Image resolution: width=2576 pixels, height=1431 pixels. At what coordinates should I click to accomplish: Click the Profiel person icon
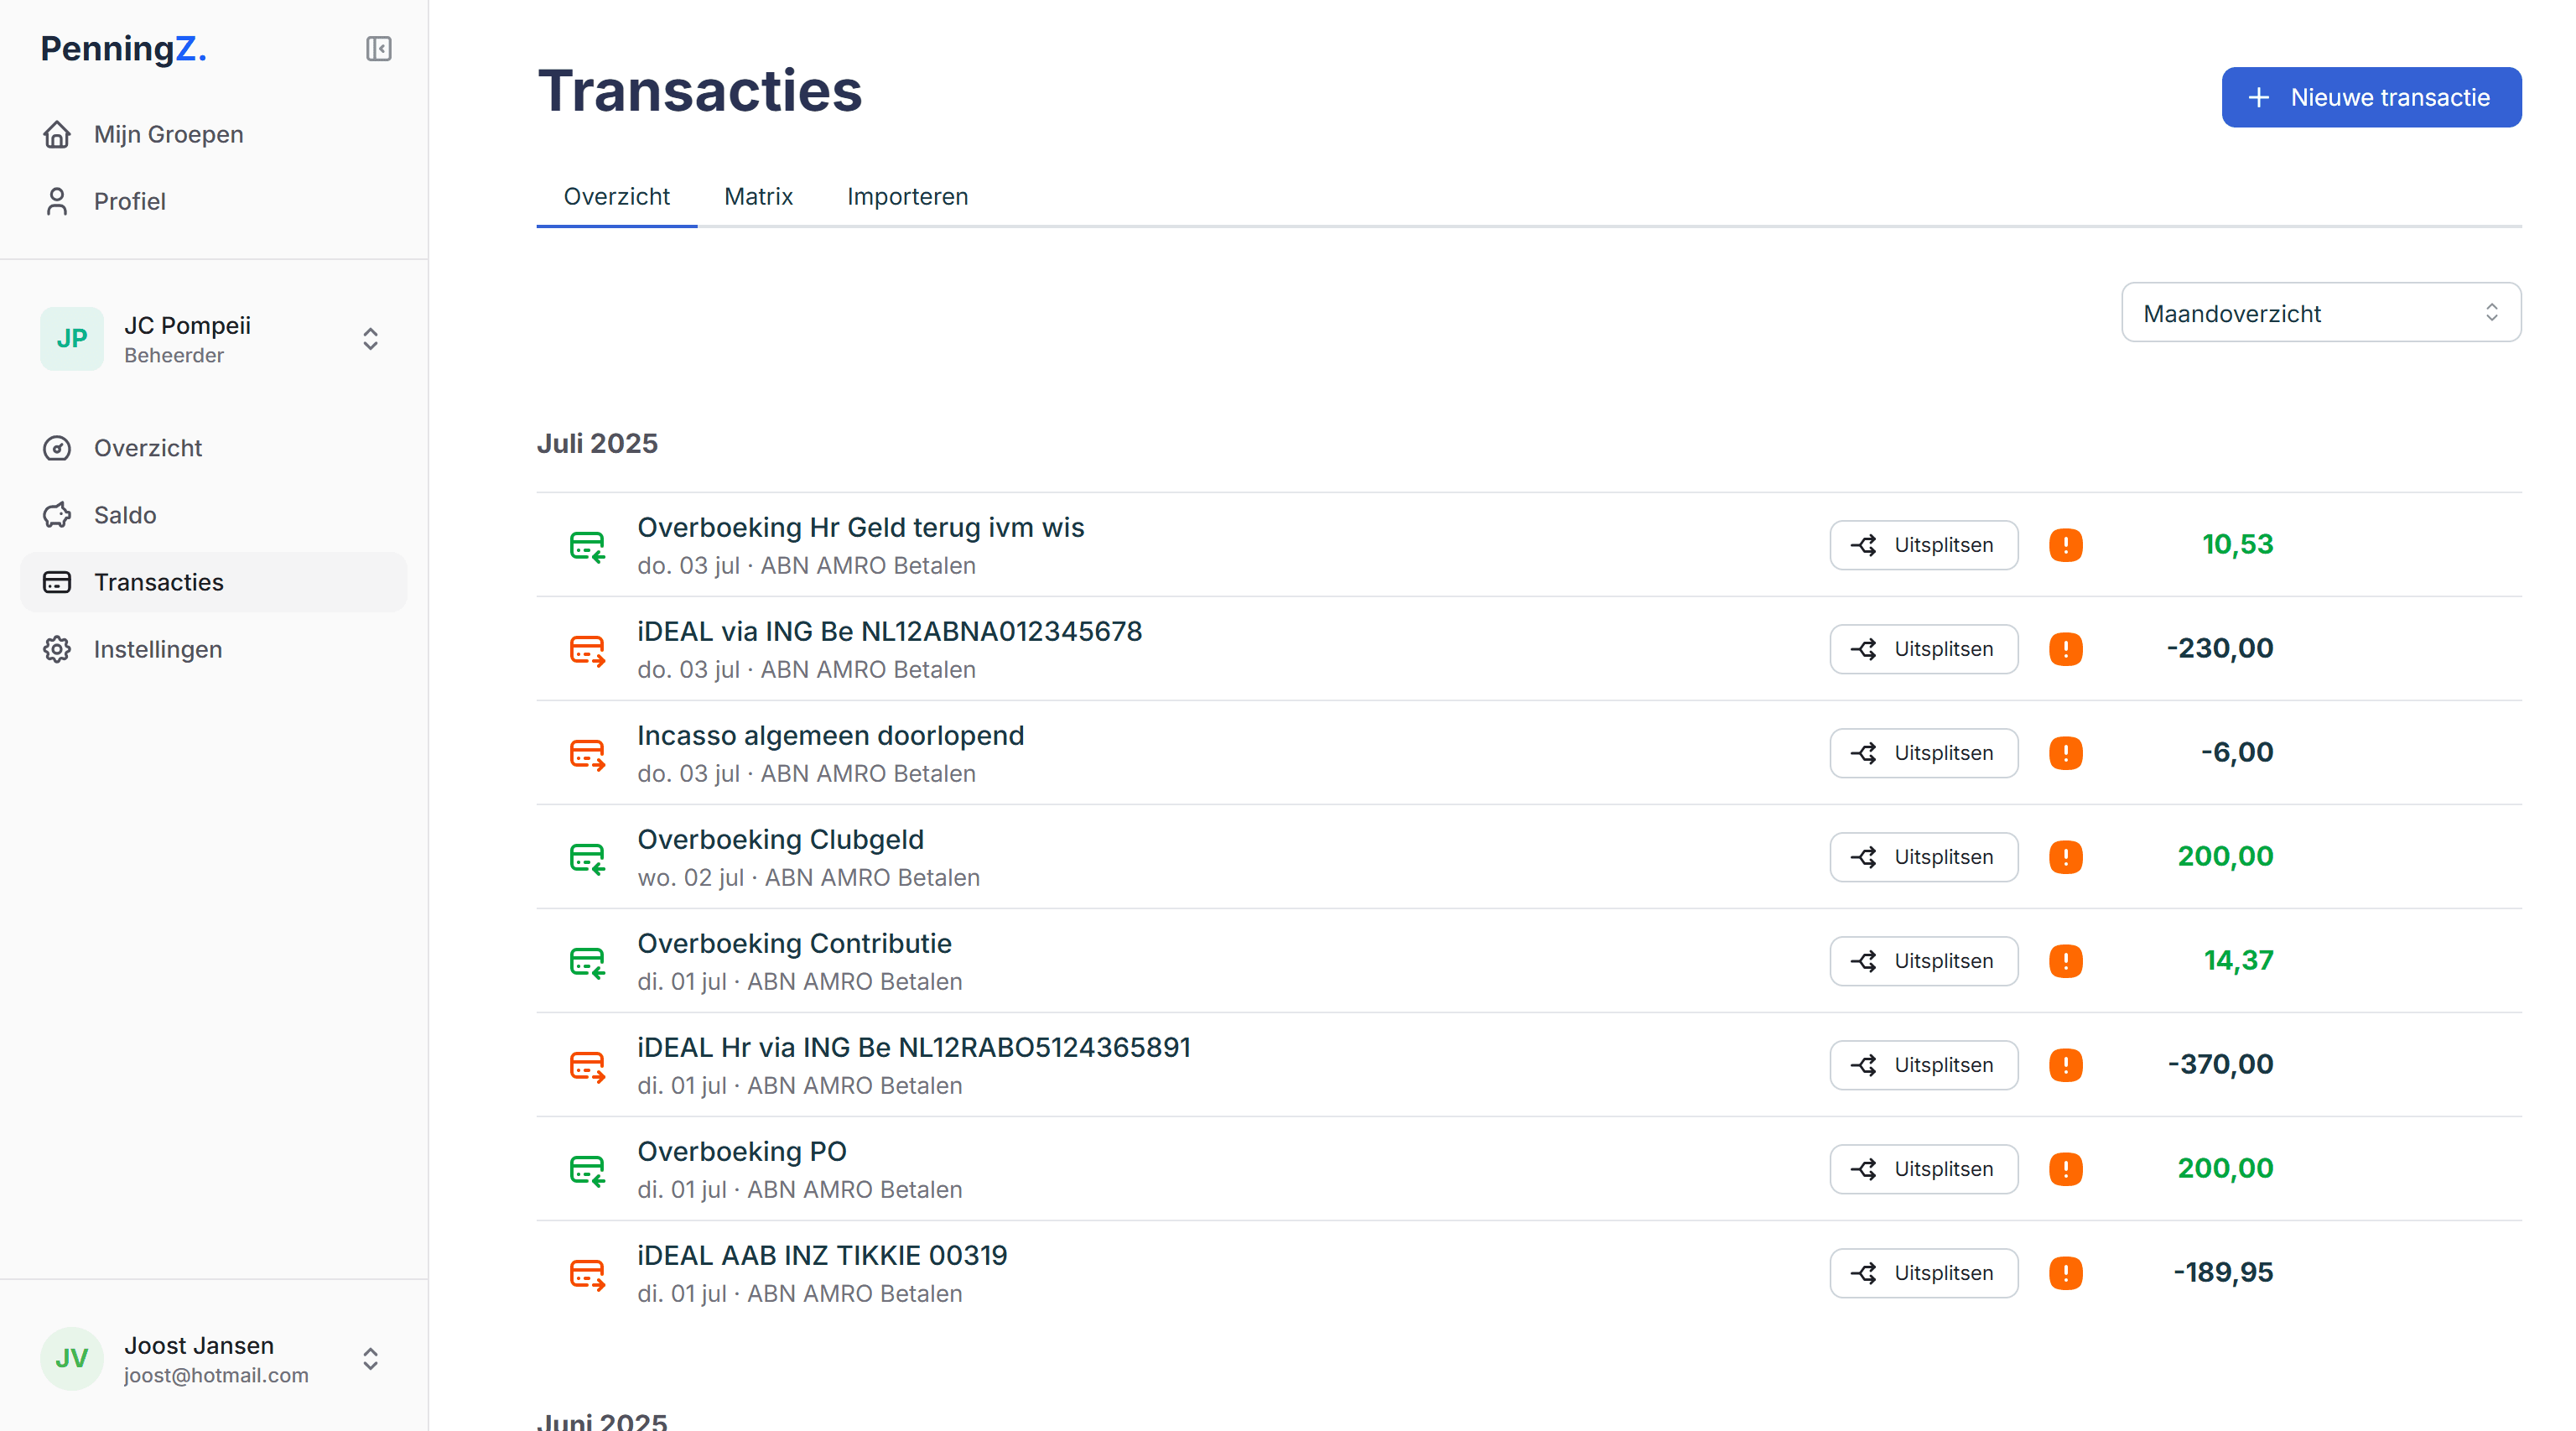[57, 201]
